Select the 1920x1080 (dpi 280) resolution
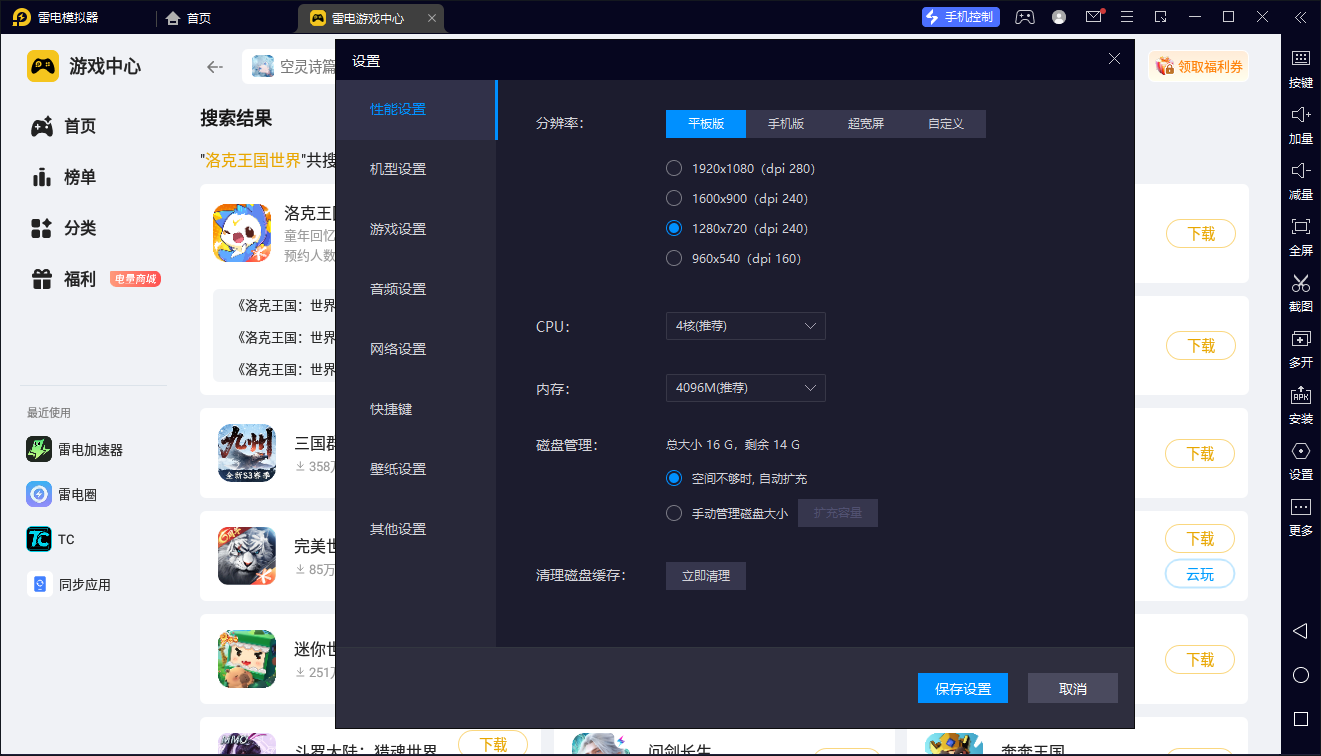 (x=741, y=169)
